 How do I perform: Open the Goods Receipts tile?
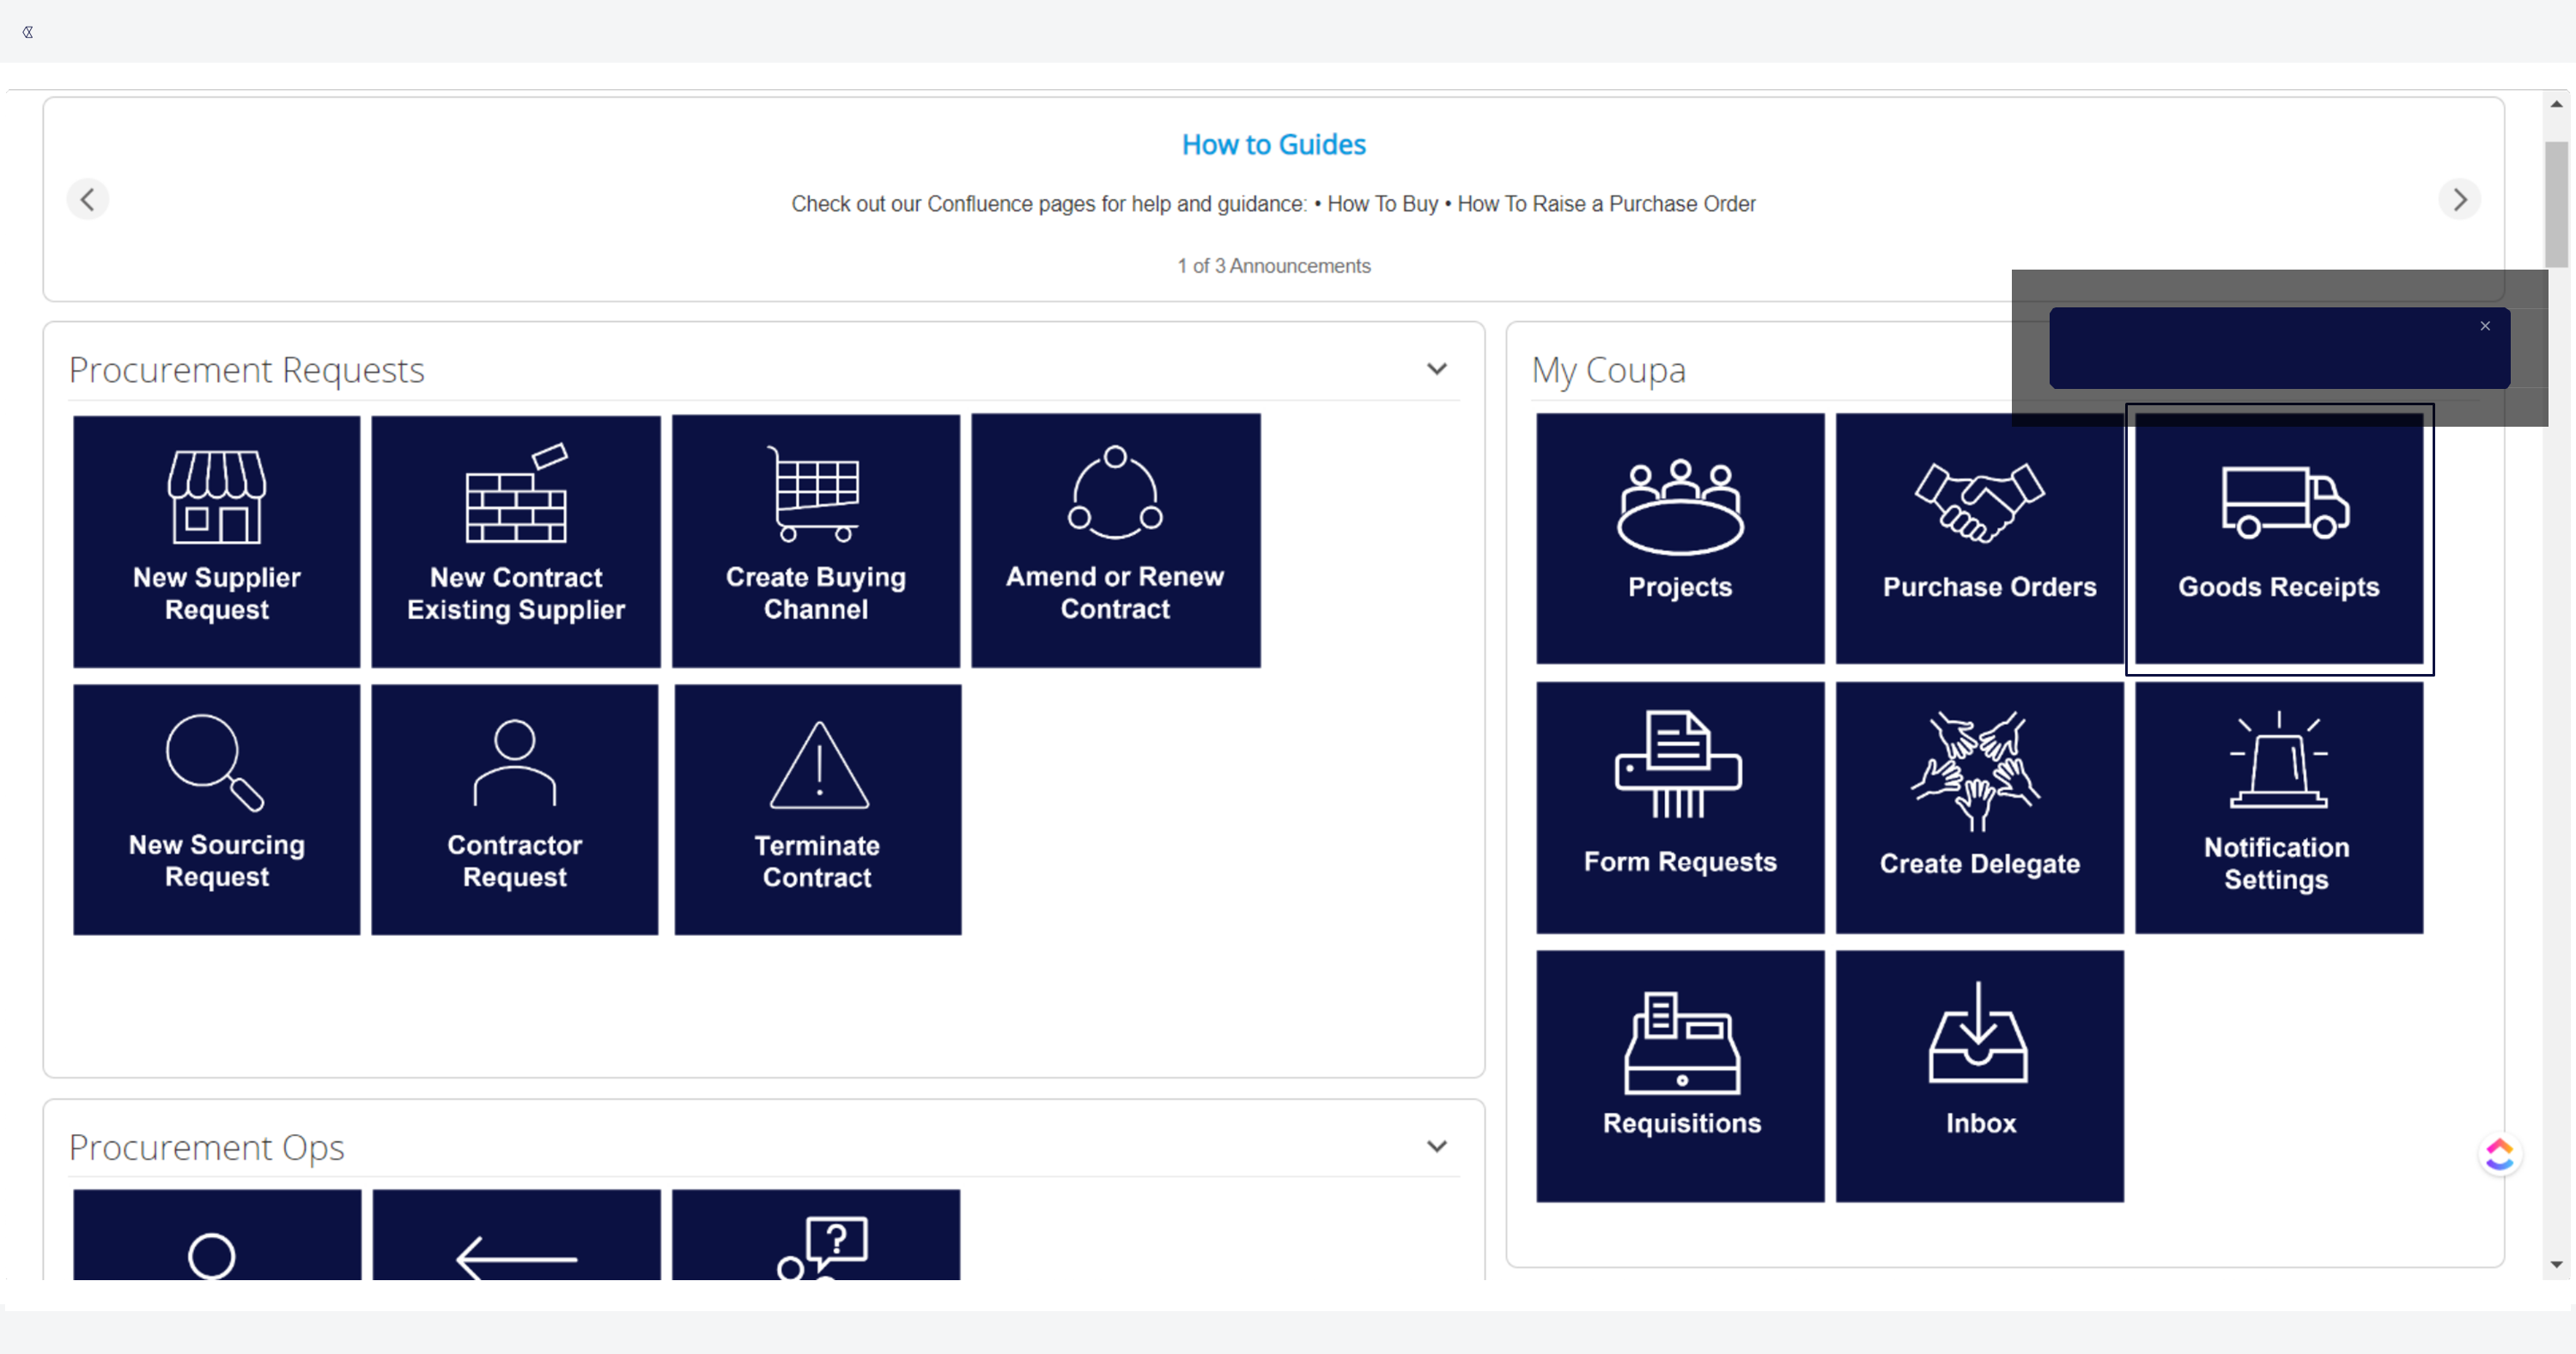[2279, 540]
